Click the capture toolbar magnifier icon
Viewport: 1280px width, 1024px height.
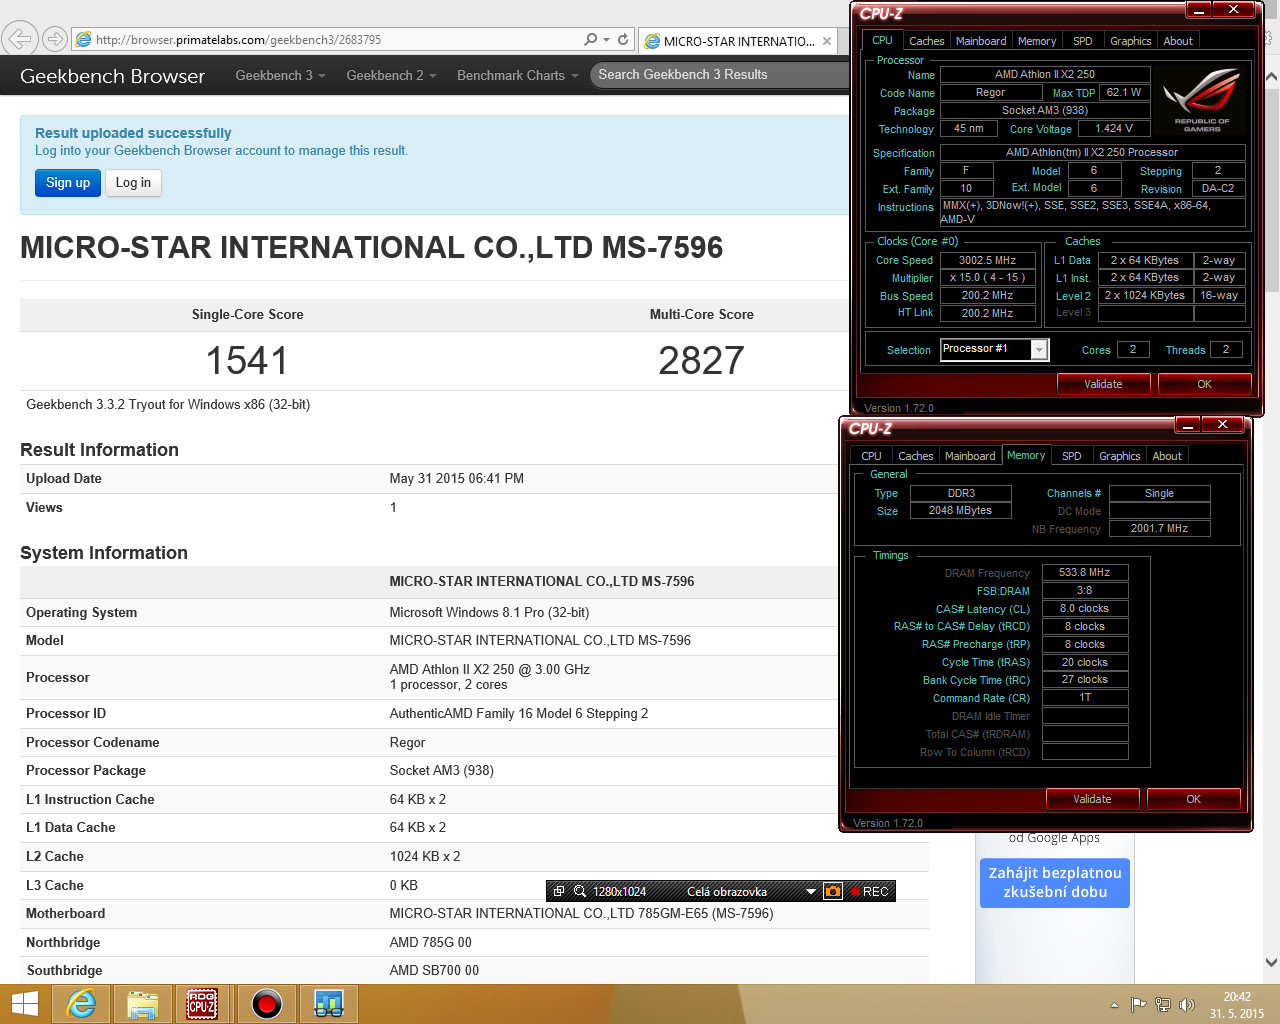[579, 891]
